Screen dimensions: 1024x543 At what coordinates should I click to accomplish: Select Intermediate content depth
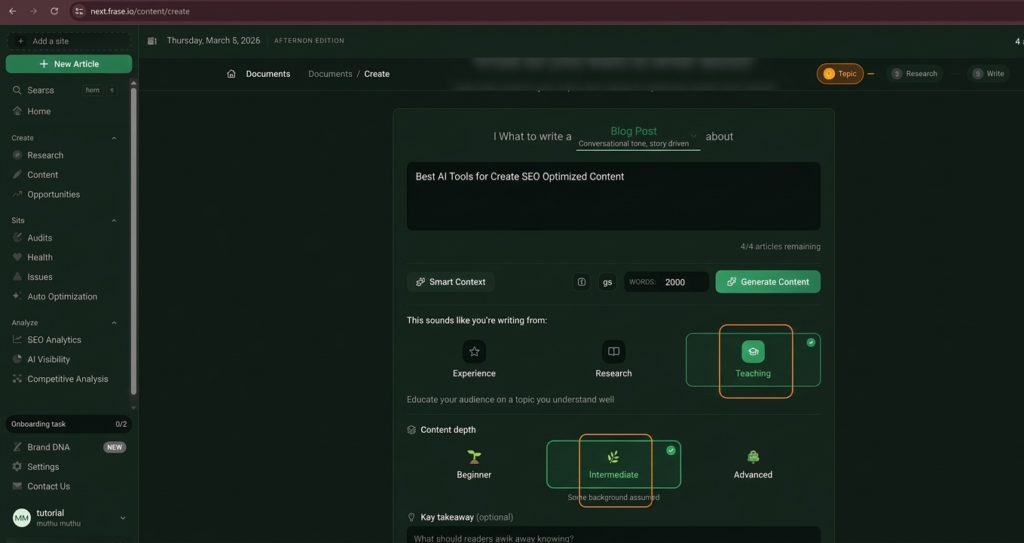tap(613, 465)
